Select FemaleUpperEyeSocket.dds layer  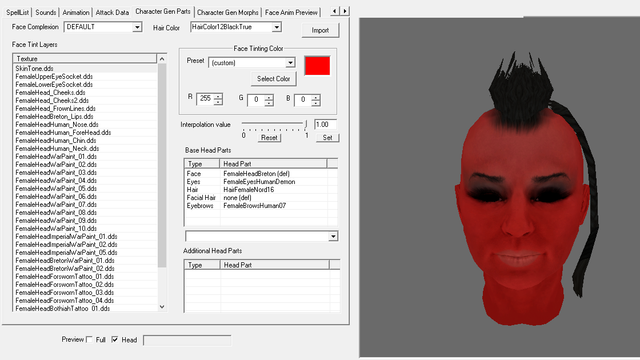[x=85, y=76]
